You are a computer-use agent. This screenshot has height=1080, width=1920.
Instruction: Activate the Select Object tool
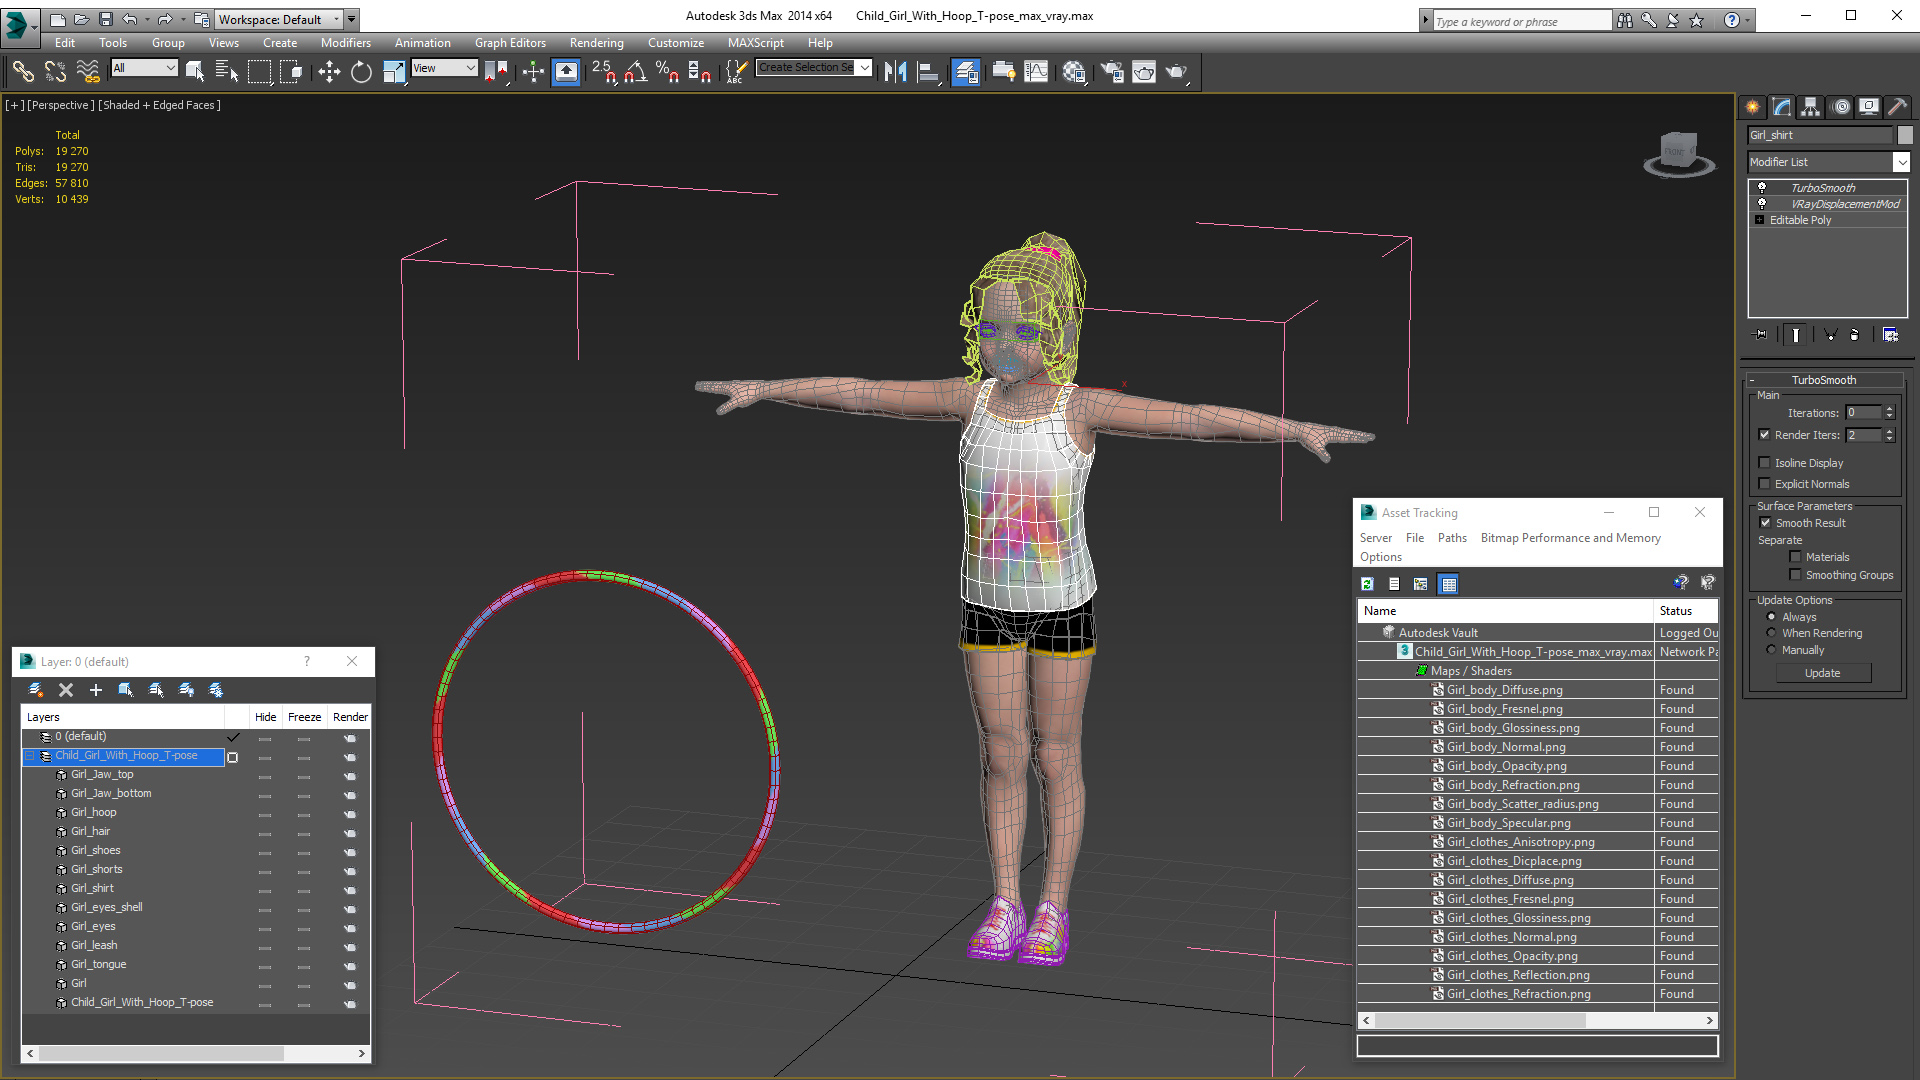[195, 71]
